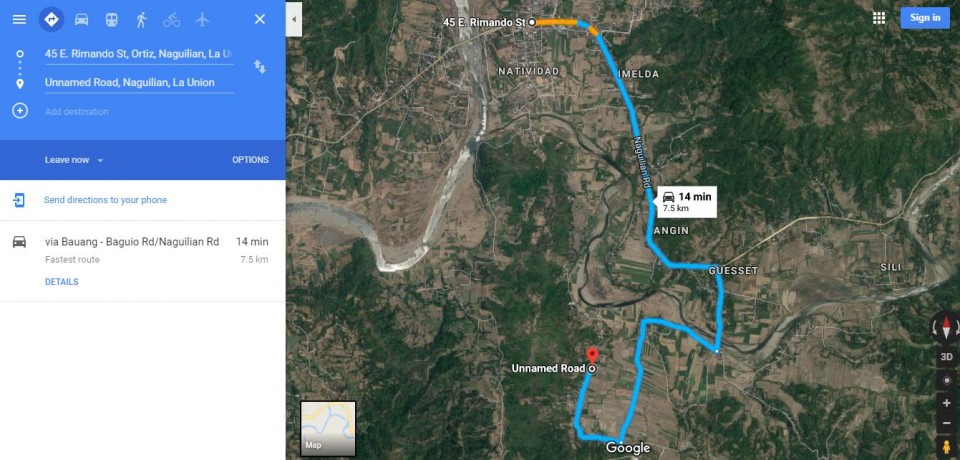Open the hamburger main menu

[20, 20]
